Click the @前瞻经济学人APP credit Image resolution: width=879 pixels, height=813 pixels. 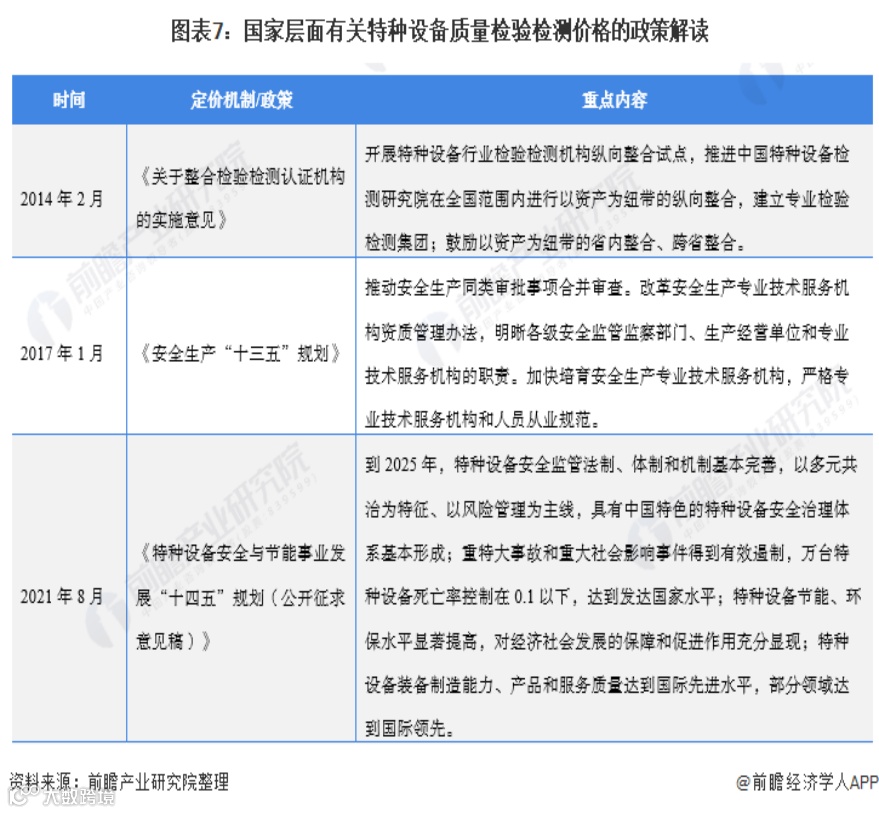coord(807,782)
